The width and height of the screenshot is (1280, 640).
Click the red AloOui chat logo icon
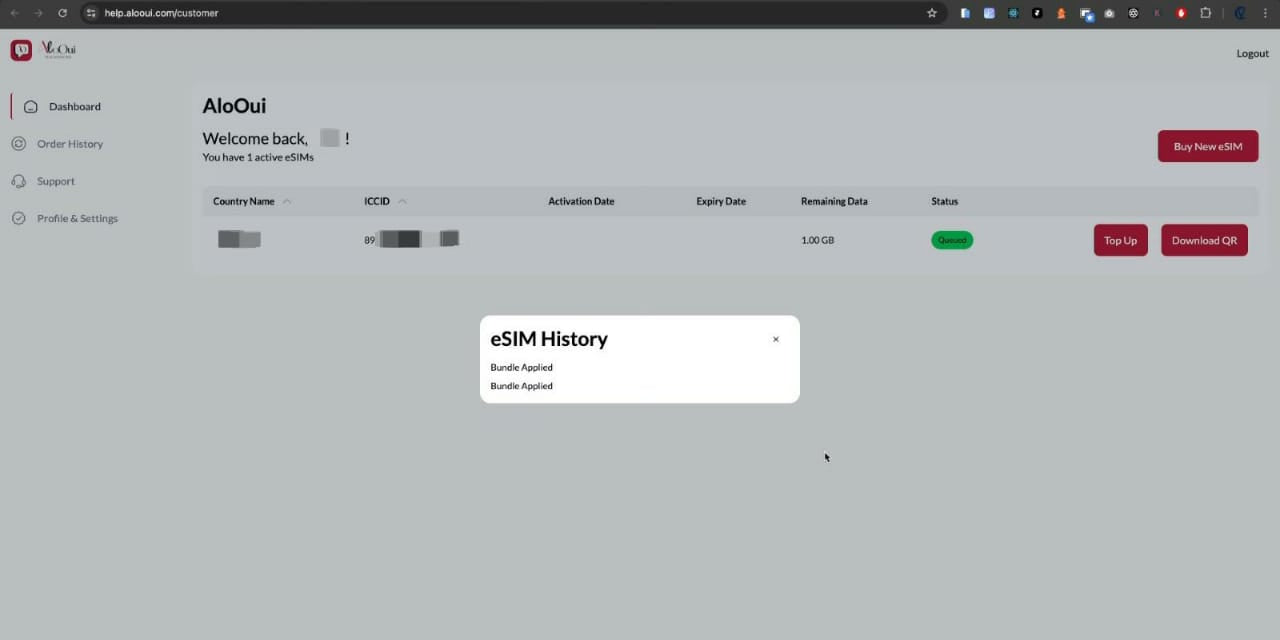point(21,50)
